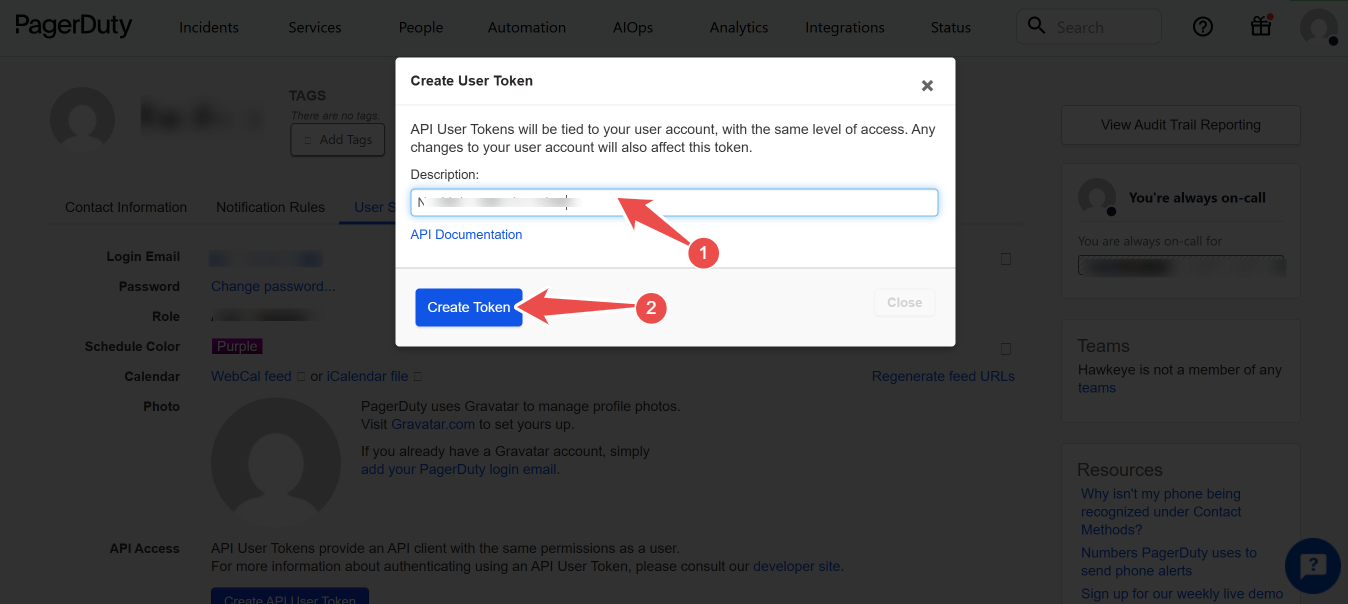1348x604 pixels.
Task: Close the Create User Token dialog with X
Action: (x=927, y=86)
